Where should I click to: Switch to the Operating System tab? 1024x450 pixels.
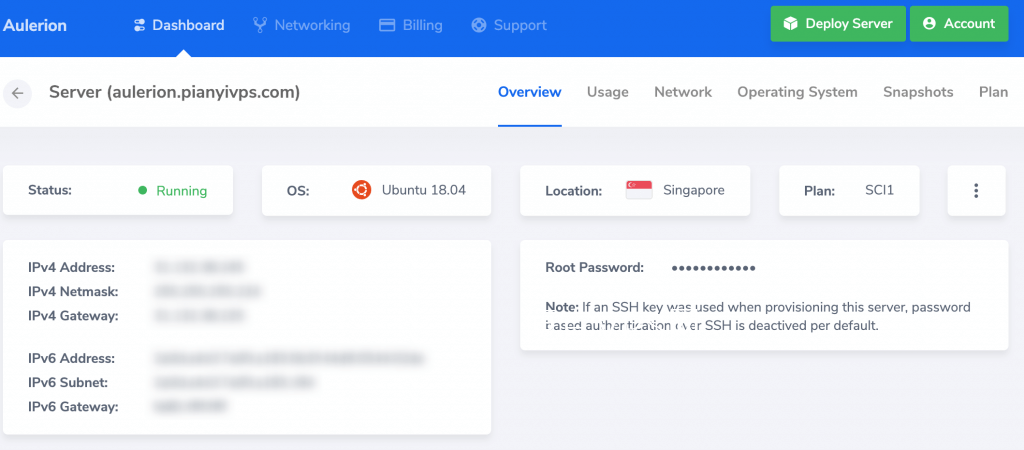point(797,92)
